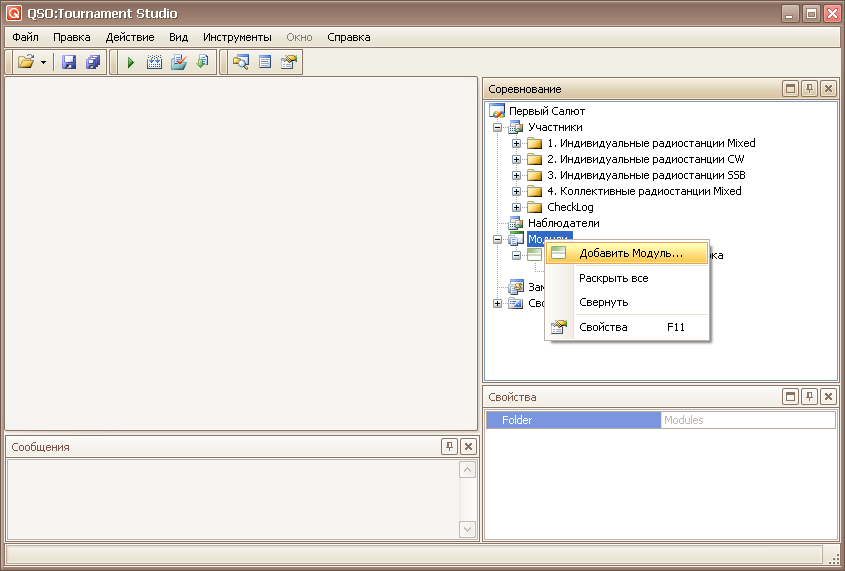This screenshot has width=845, height=571.
Task: Click the Первый Салют root icon
Action: (497, 111)
